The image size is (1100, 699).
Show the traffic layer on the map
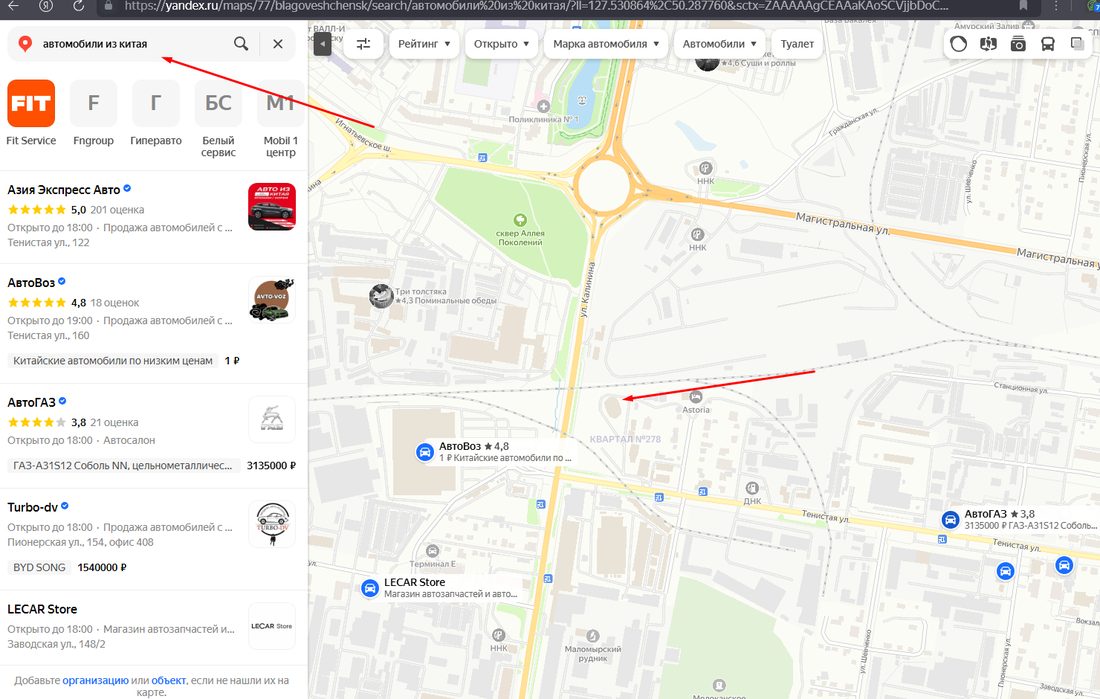(x=958, y=44)
